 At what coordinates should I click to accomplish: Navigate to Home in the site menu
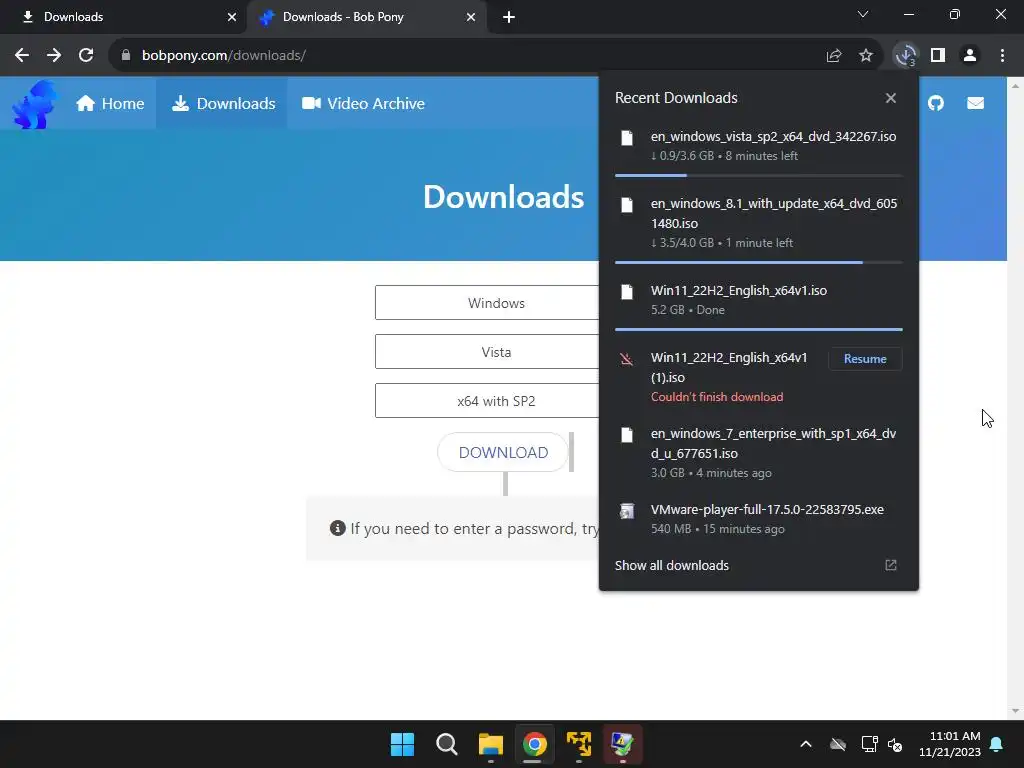pos(110,103)
